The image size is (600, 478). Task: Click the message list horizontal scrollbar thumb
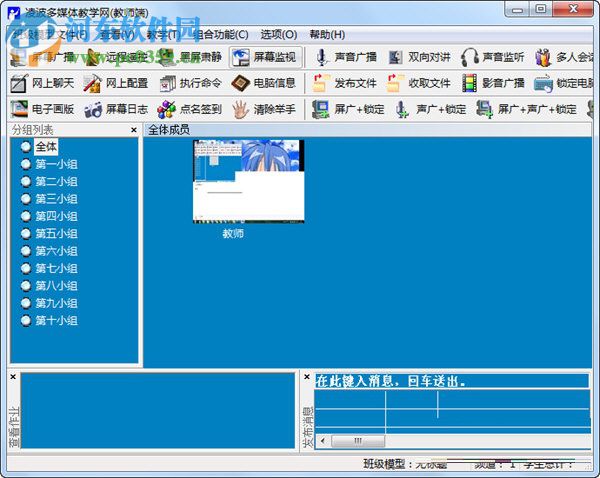pos(358,441)
